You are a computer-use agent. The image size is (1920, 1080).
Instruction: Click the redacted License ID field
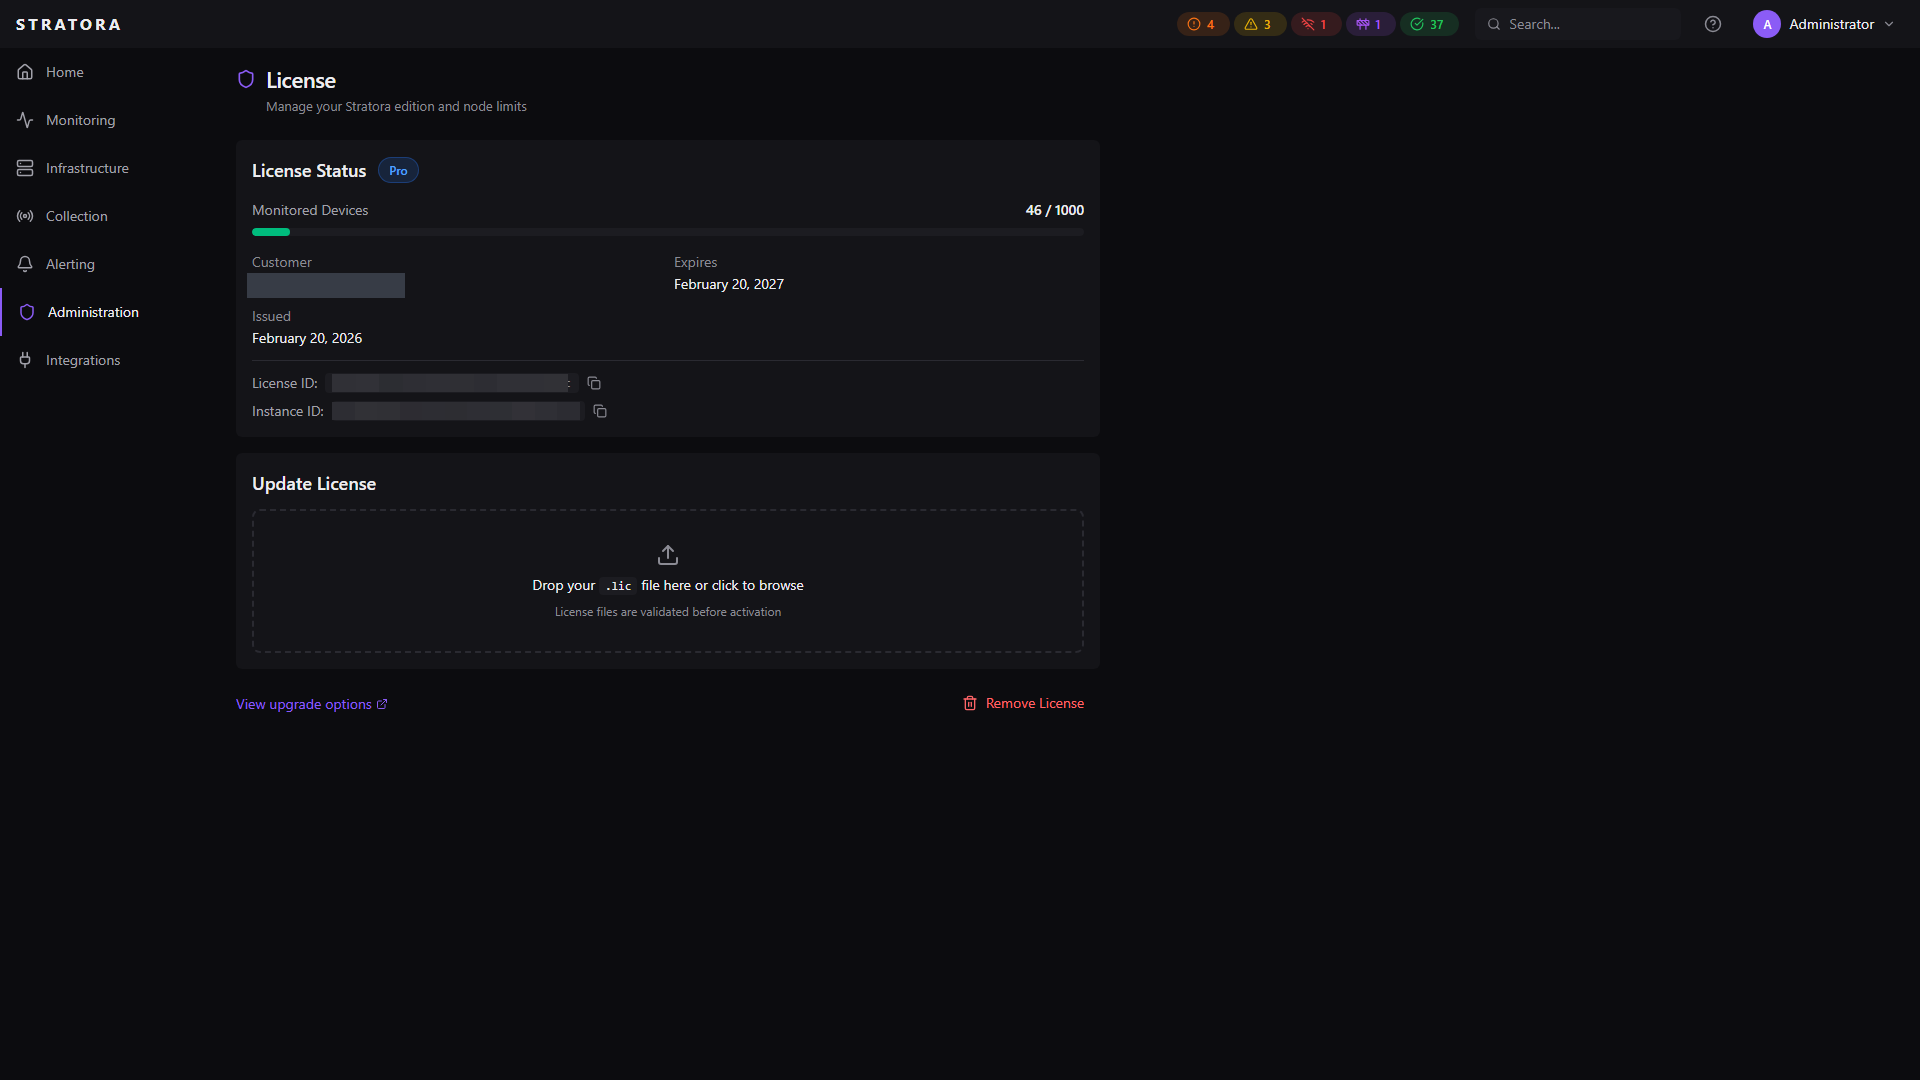tap(451, 383)
